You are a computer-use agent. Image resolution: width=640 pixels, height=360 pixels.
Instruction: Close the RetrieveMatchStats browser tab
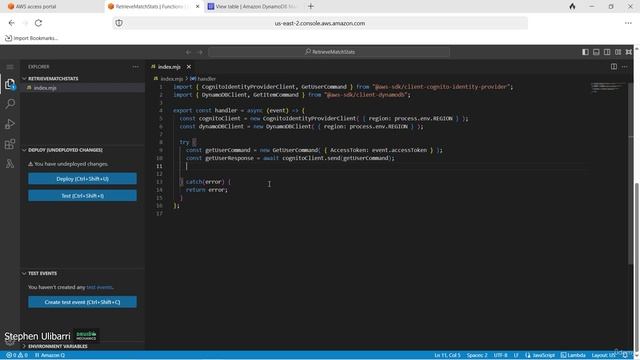tap(198, 7)
